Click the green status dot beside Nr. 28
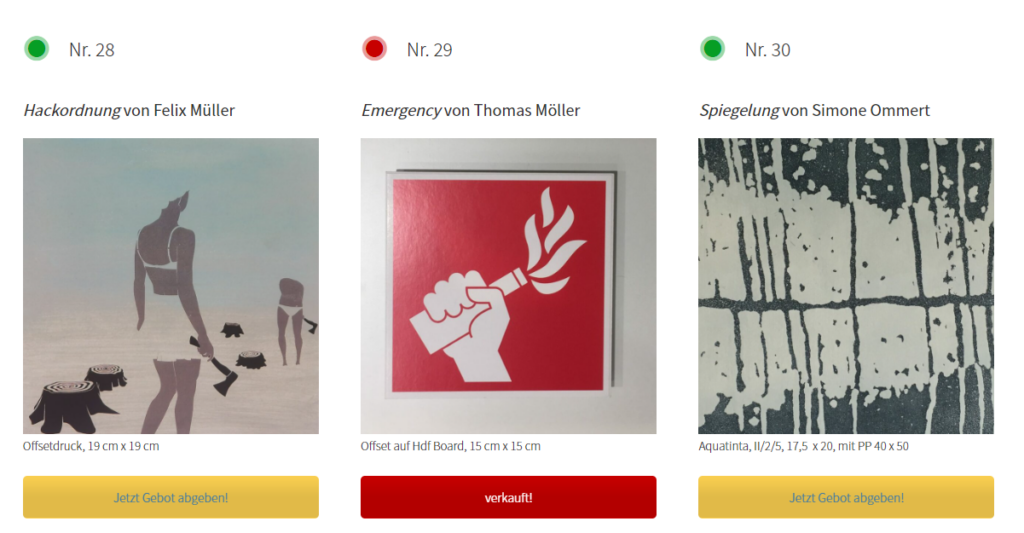Image resolution: width=1024 pixels, height=533 pixels. [37, 48]
